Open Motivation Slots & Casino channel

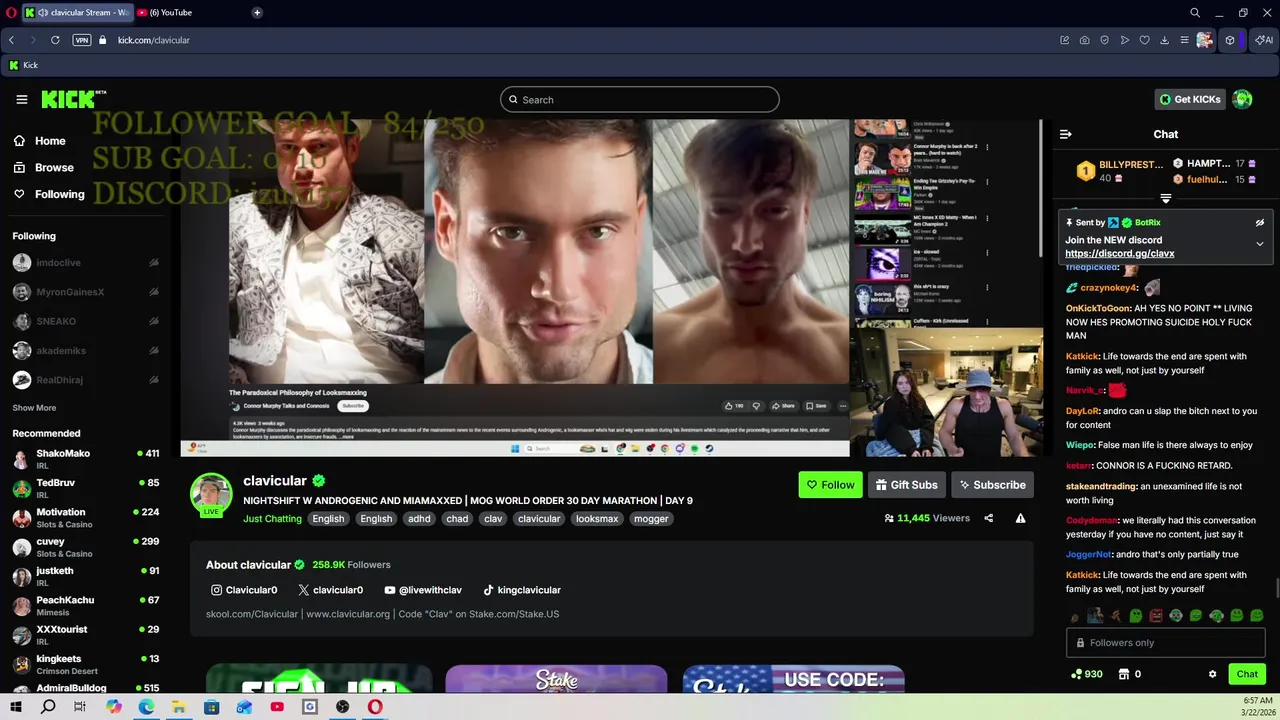(x=85, y=517)
